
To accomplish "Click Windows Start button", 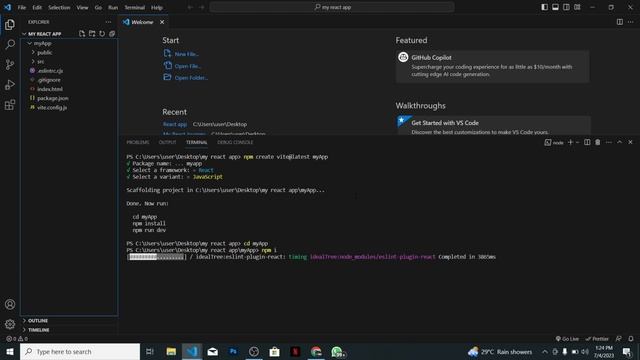I will point(10,351).
